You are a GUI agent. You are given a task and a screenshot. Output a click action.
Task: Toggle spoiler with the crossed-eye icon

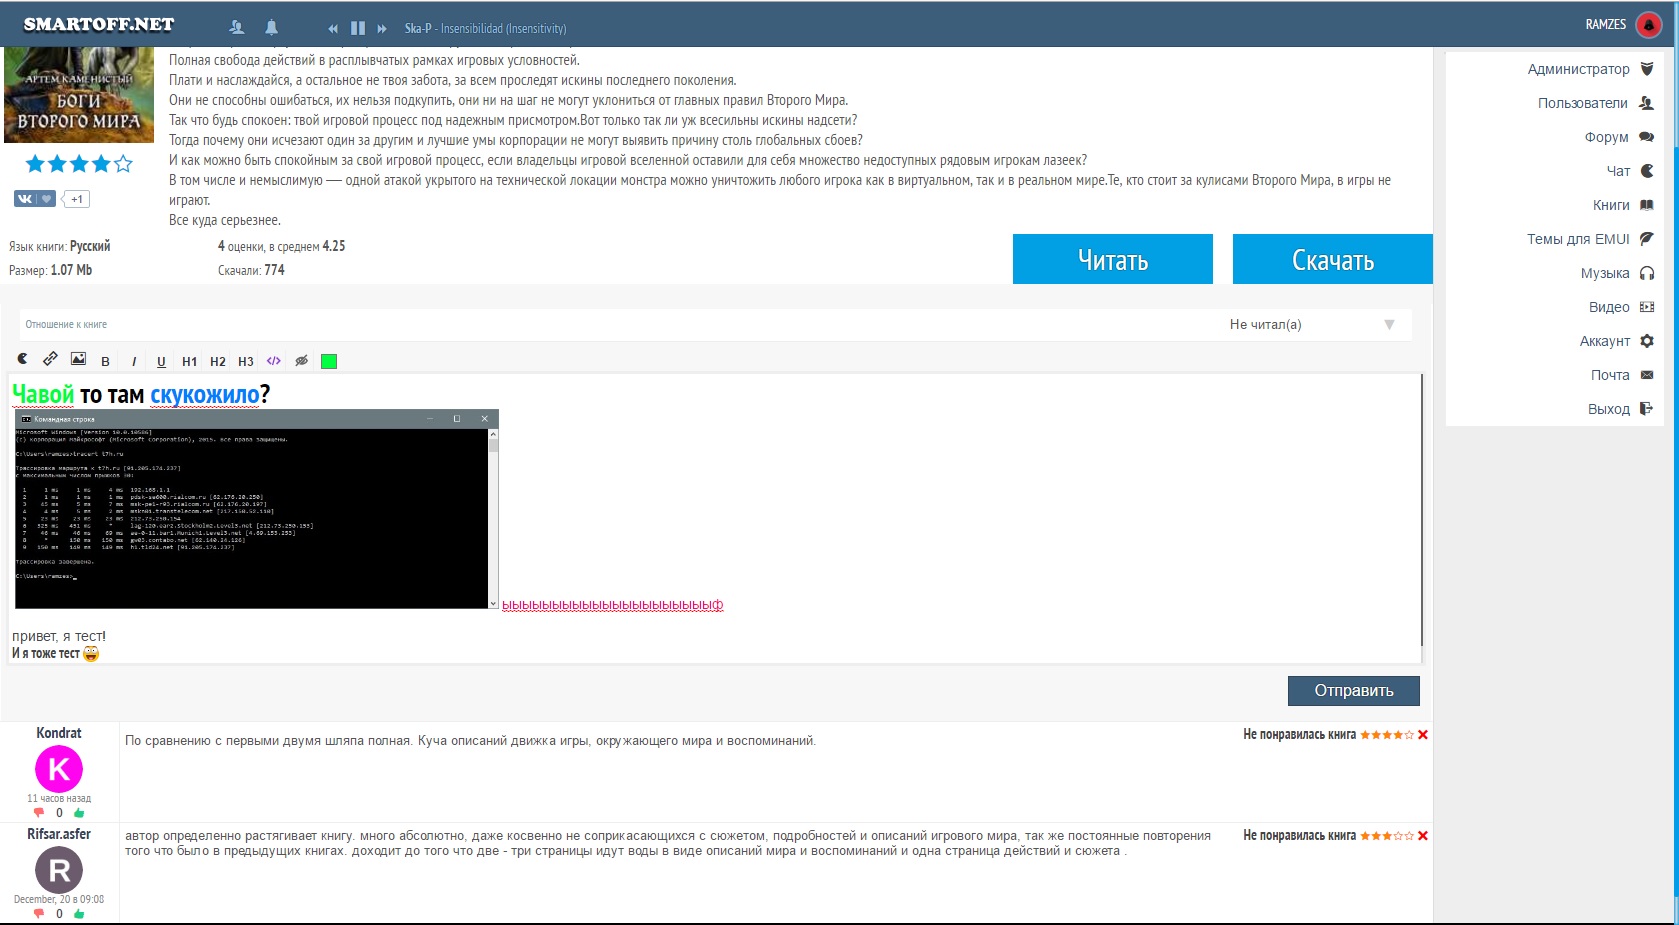tap(301, 360)
